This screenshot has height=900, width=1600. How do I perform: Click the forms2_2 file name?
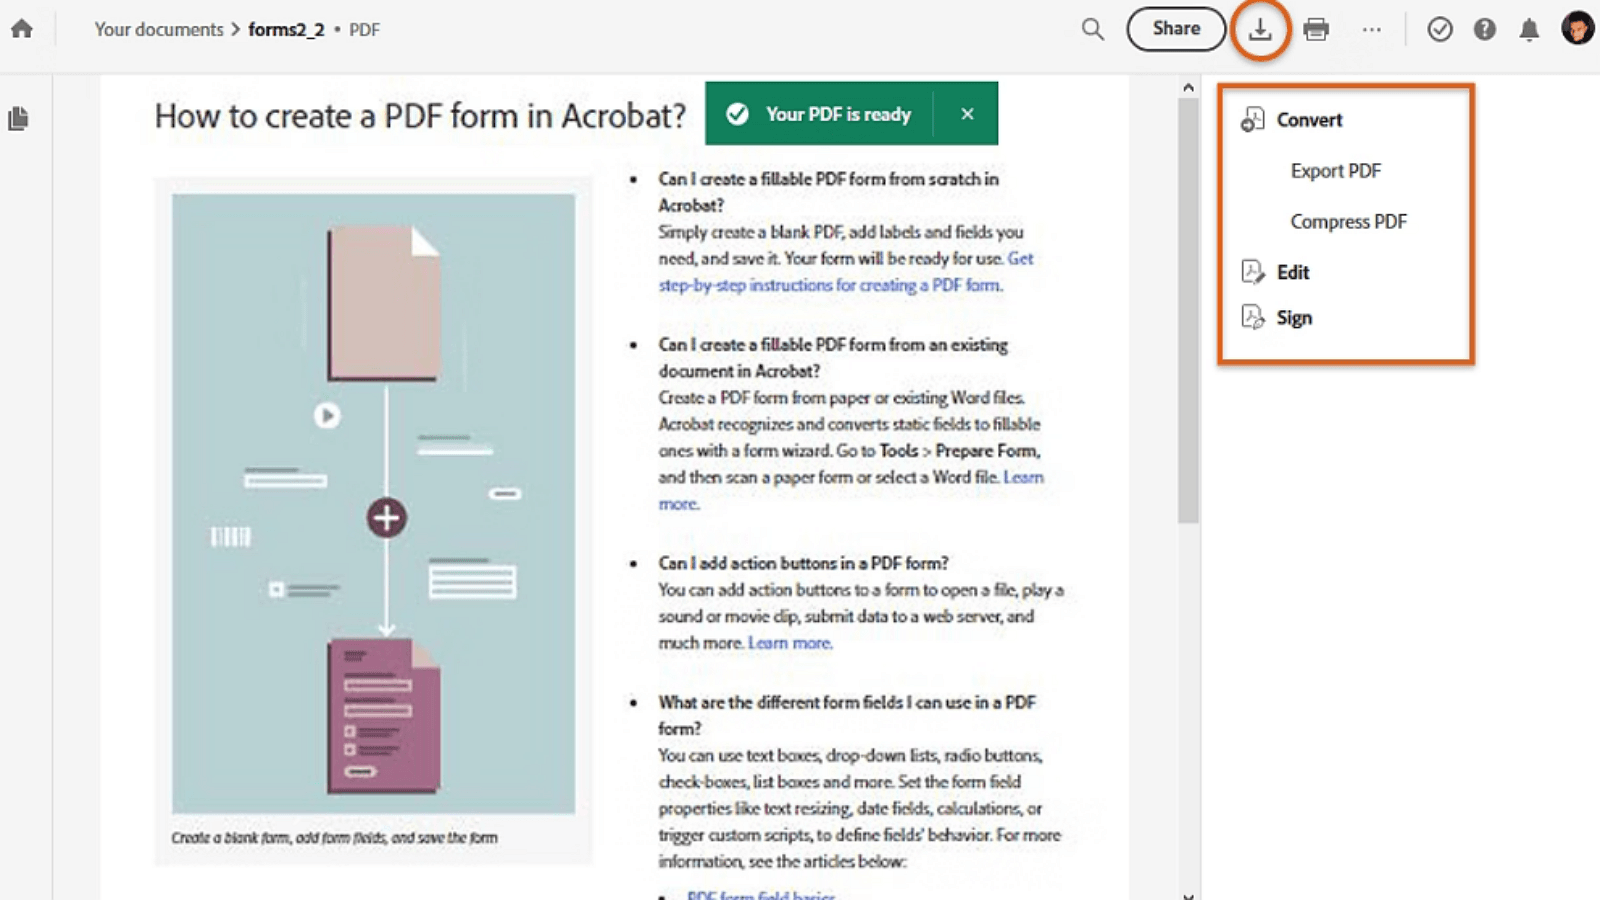click(286, 30)
